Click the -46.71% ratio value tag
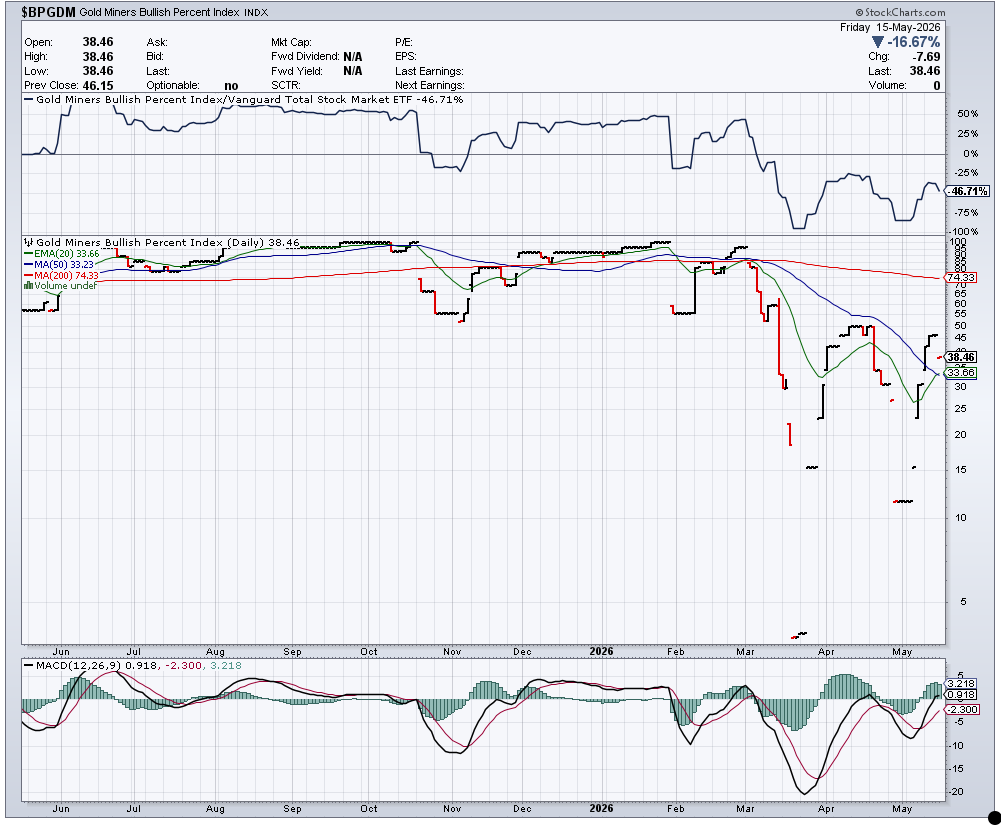 click(968, 191)
